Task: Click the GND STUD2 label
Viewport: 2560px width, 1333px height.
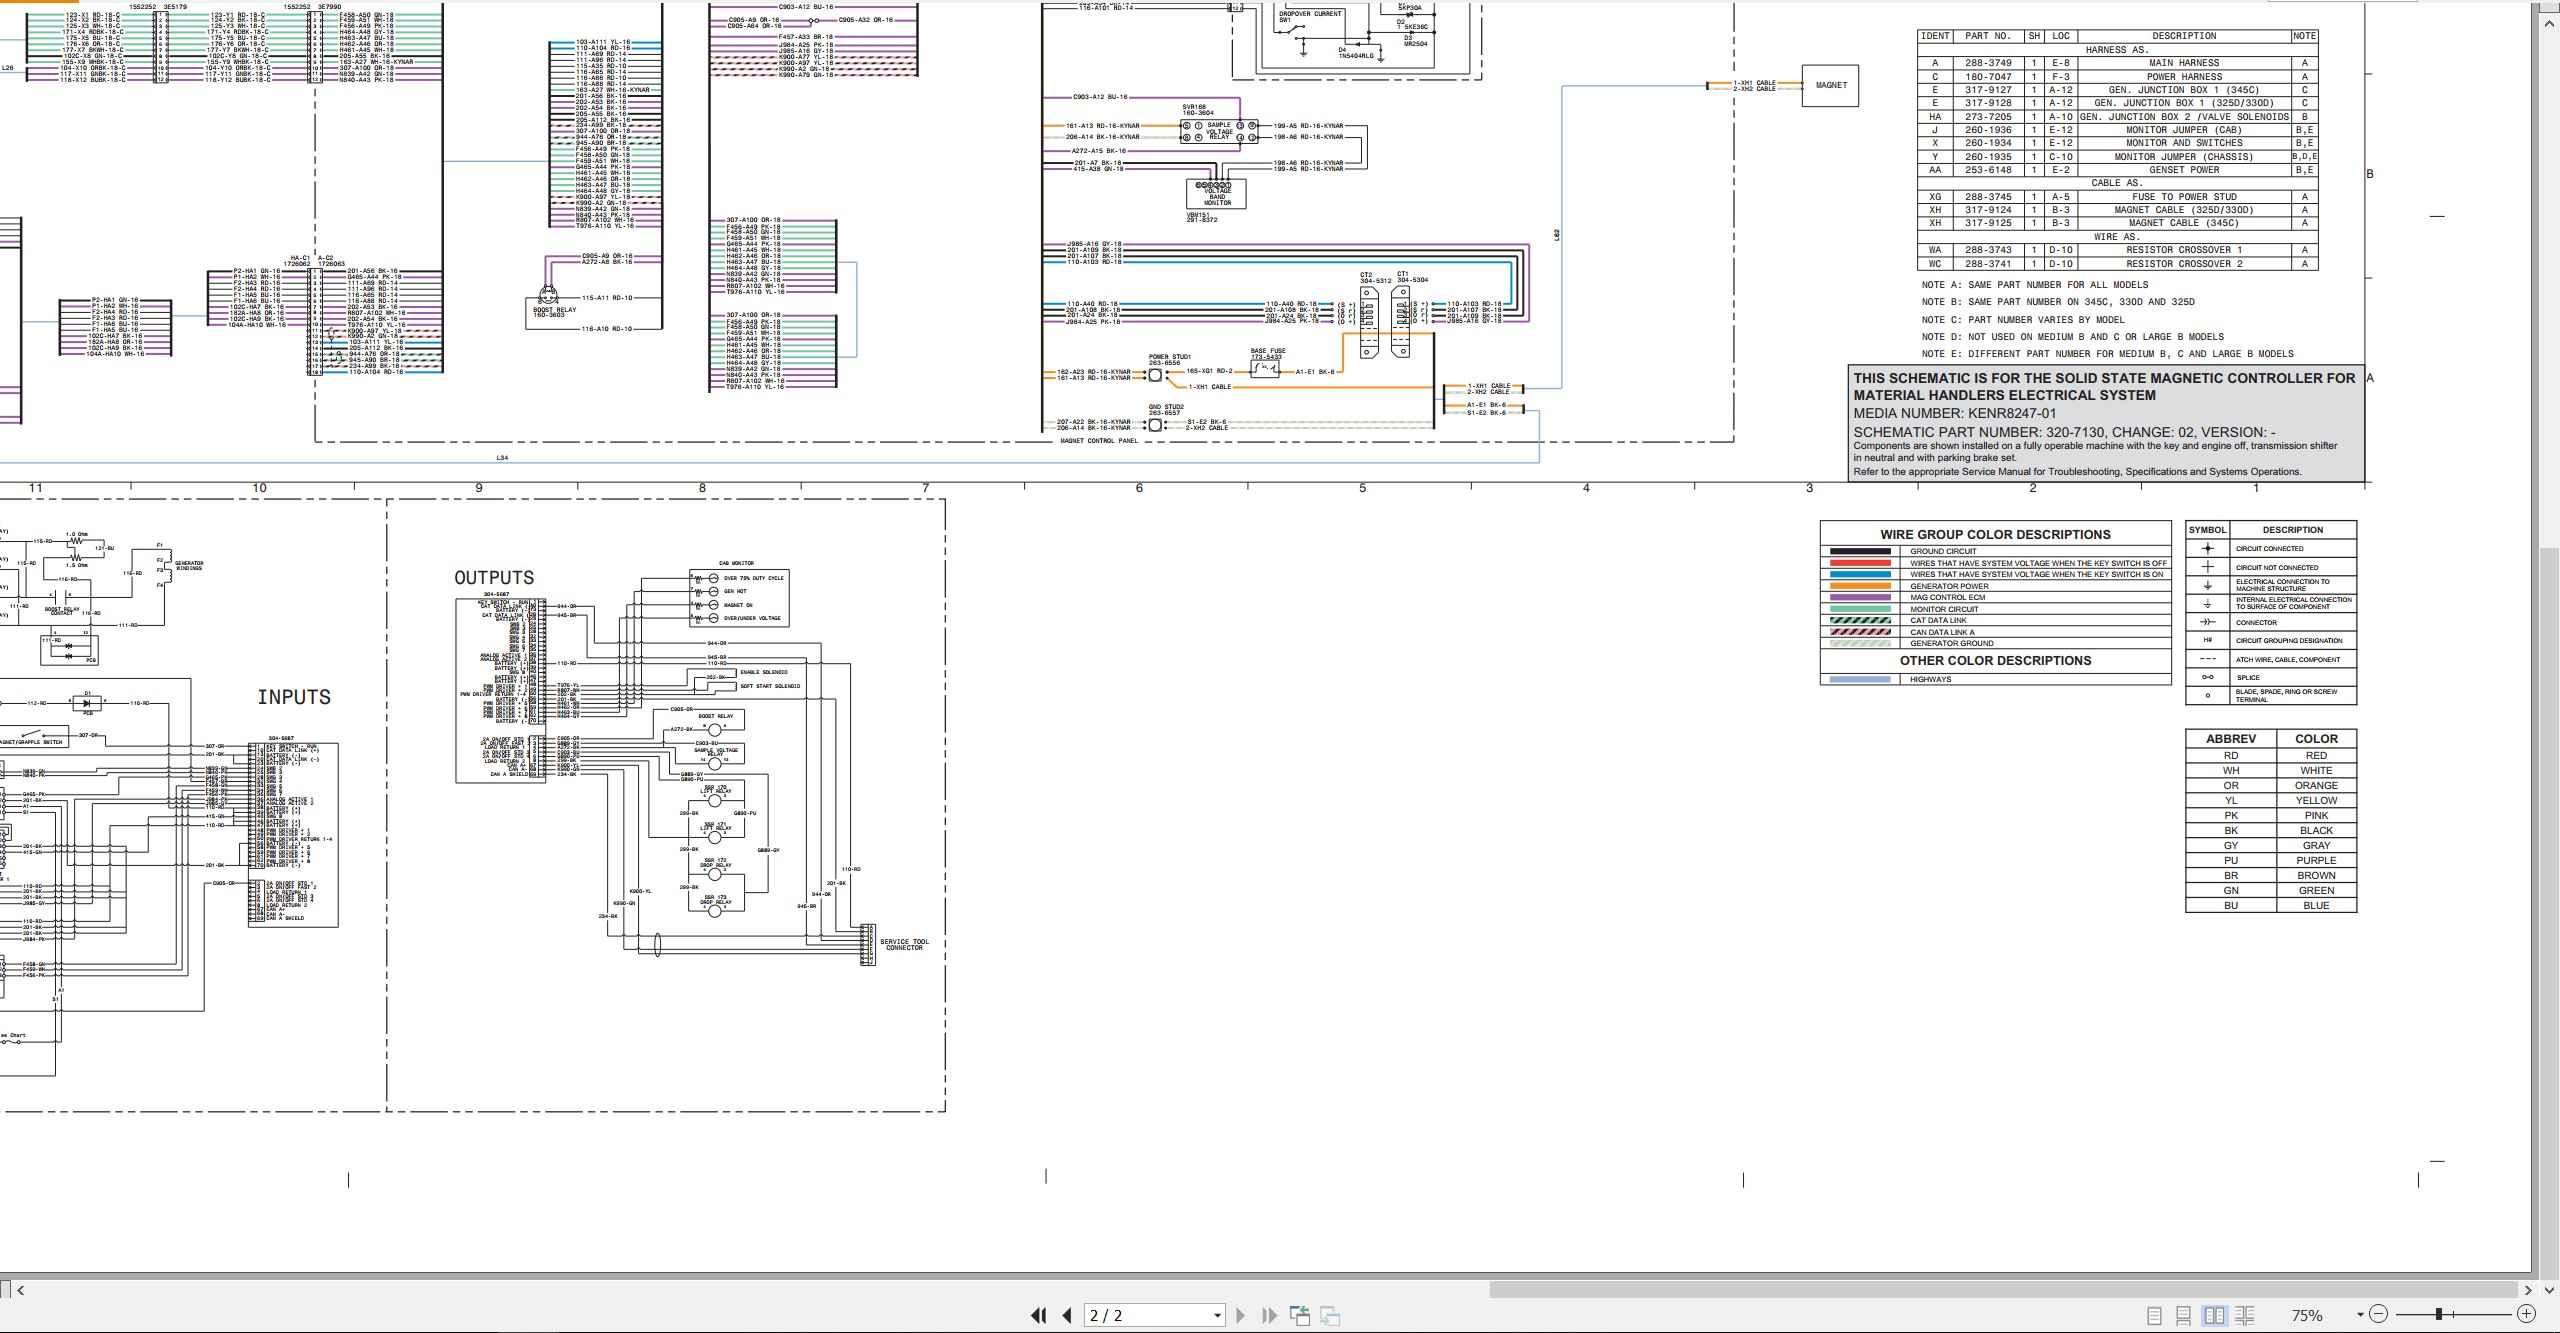Action: [1166, 407]
